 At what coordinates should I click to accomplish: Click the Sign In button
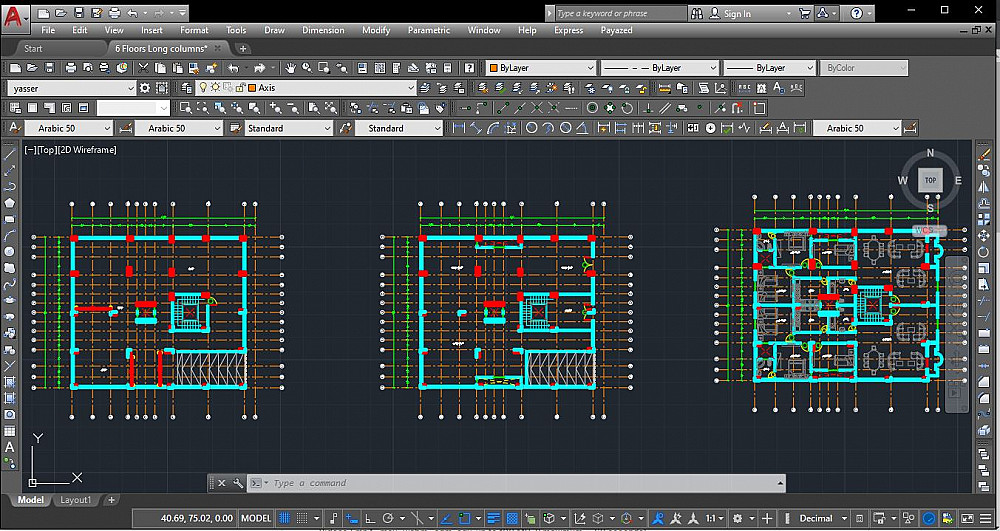coord(737,14)
